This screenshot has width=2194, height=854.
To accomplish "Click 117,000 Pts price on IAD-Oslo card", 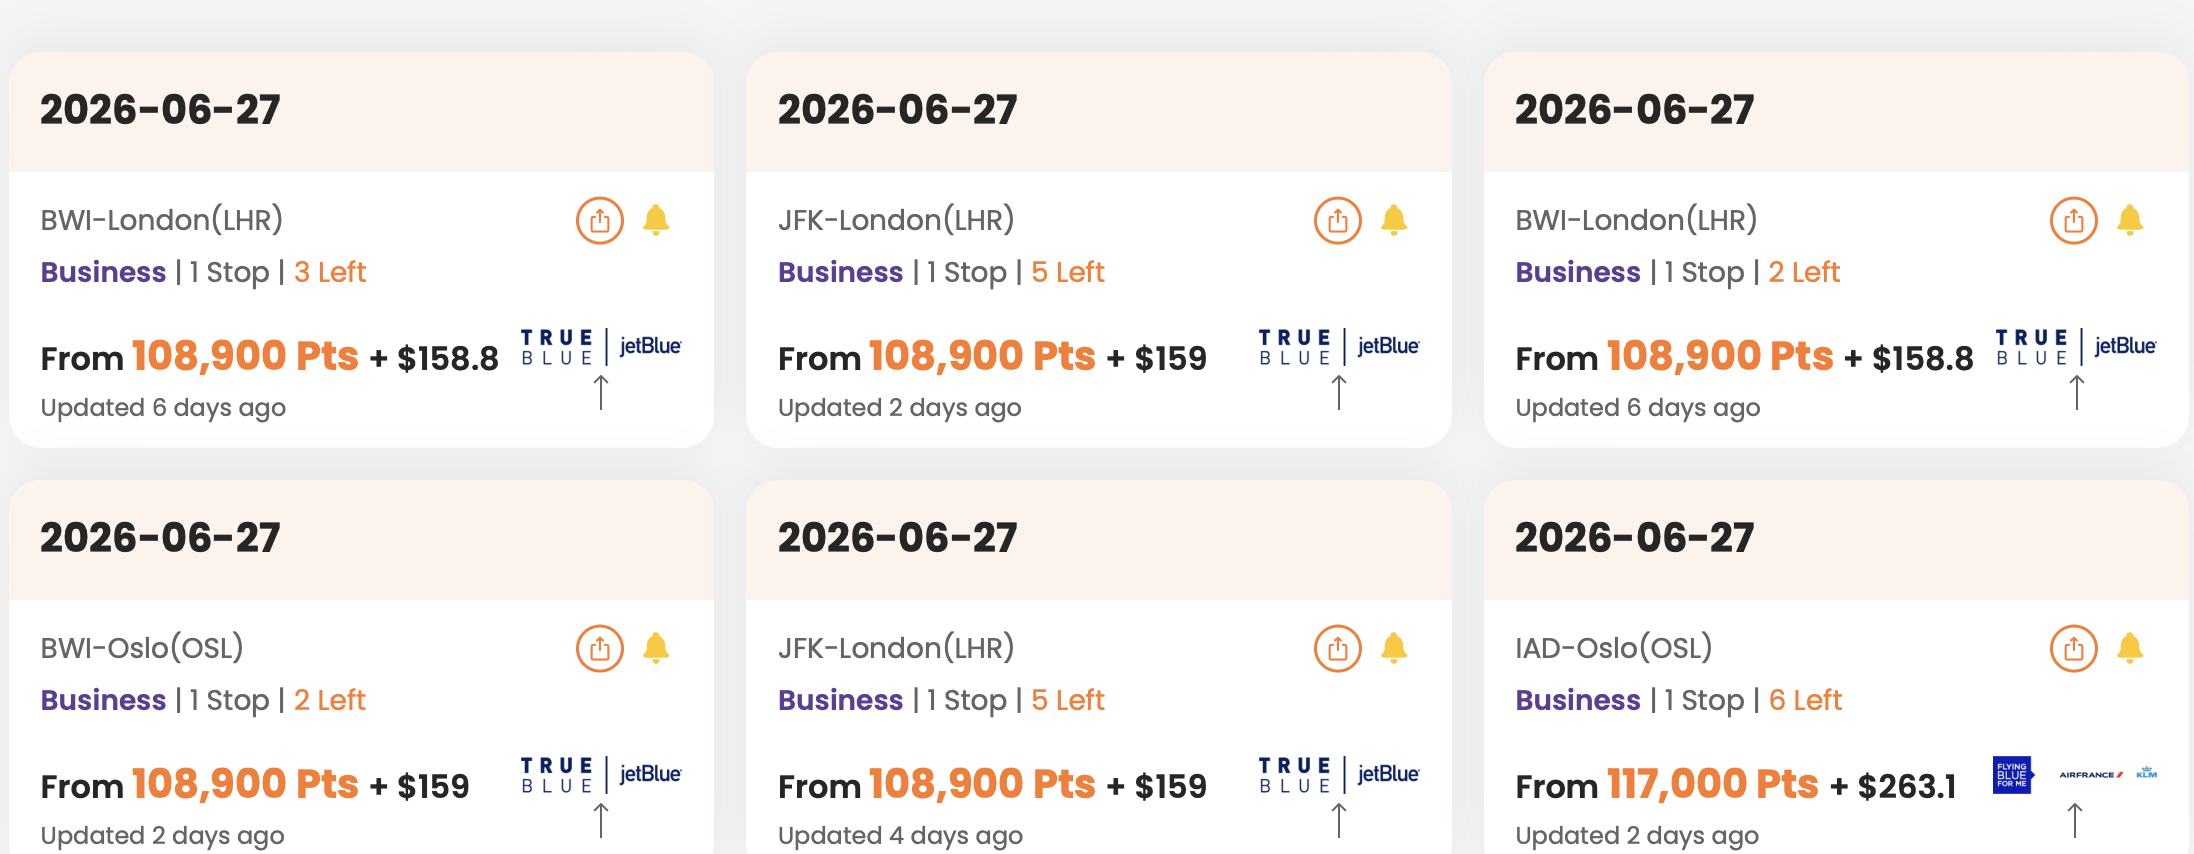I will [1711, 784].
